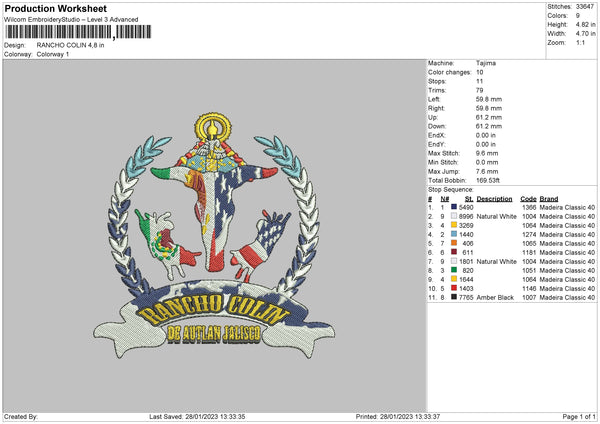The width and height of the screenshot is (600, 424).
Task: Choose the dark red swatch beside 611 stitches
Action: (x=454, y=252)
